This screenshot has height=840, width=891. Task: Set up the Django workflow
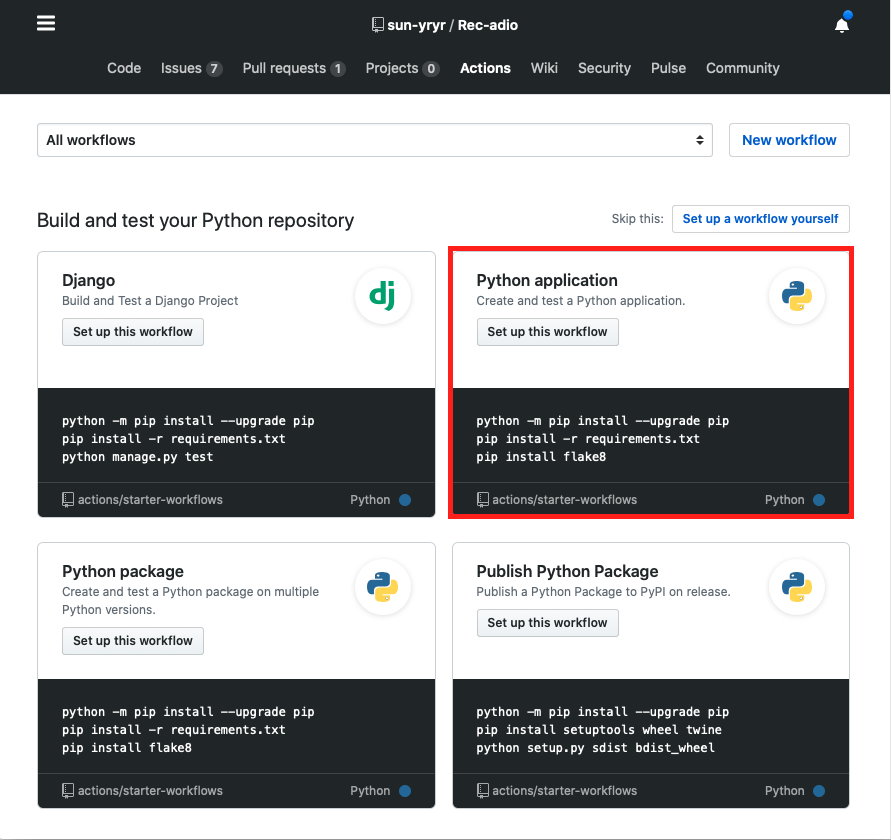(x=133, y=332)
